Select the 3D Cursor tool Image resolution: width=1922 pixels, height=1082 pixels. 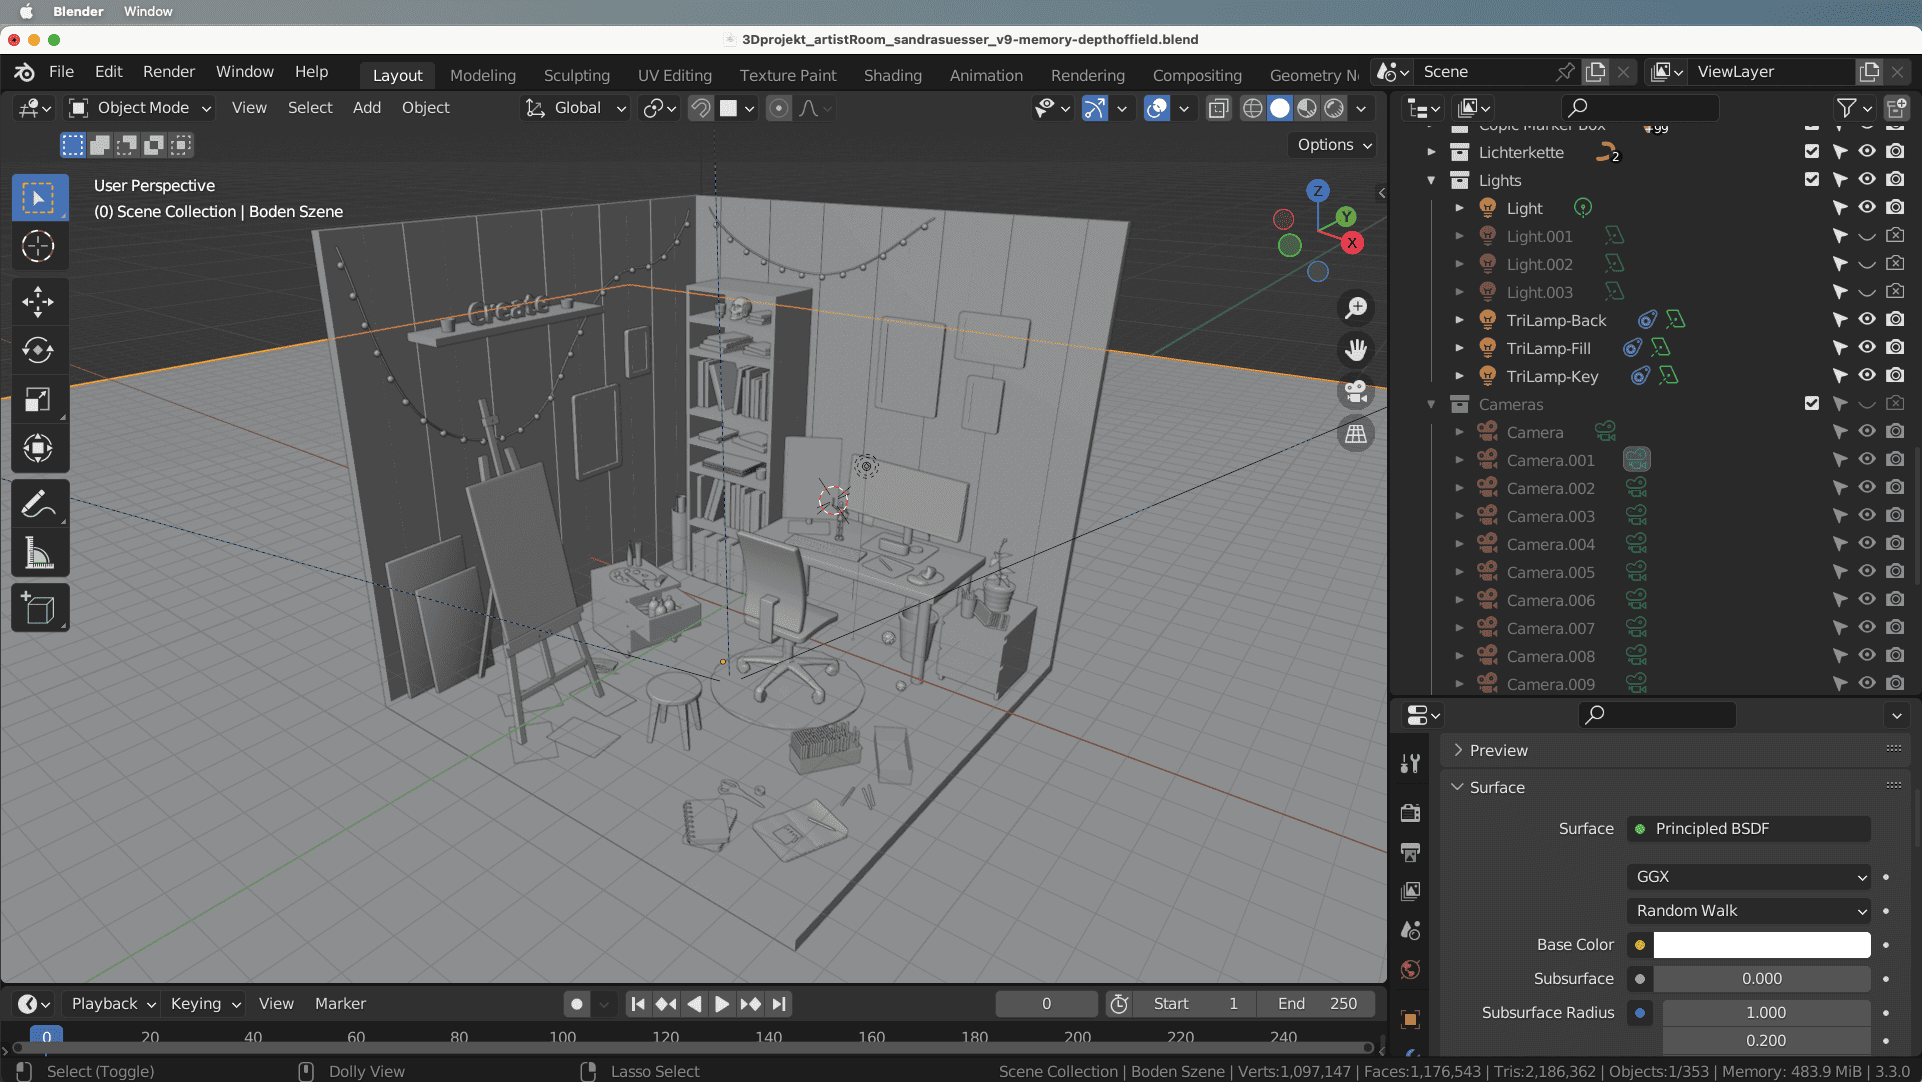coord(38,246)
